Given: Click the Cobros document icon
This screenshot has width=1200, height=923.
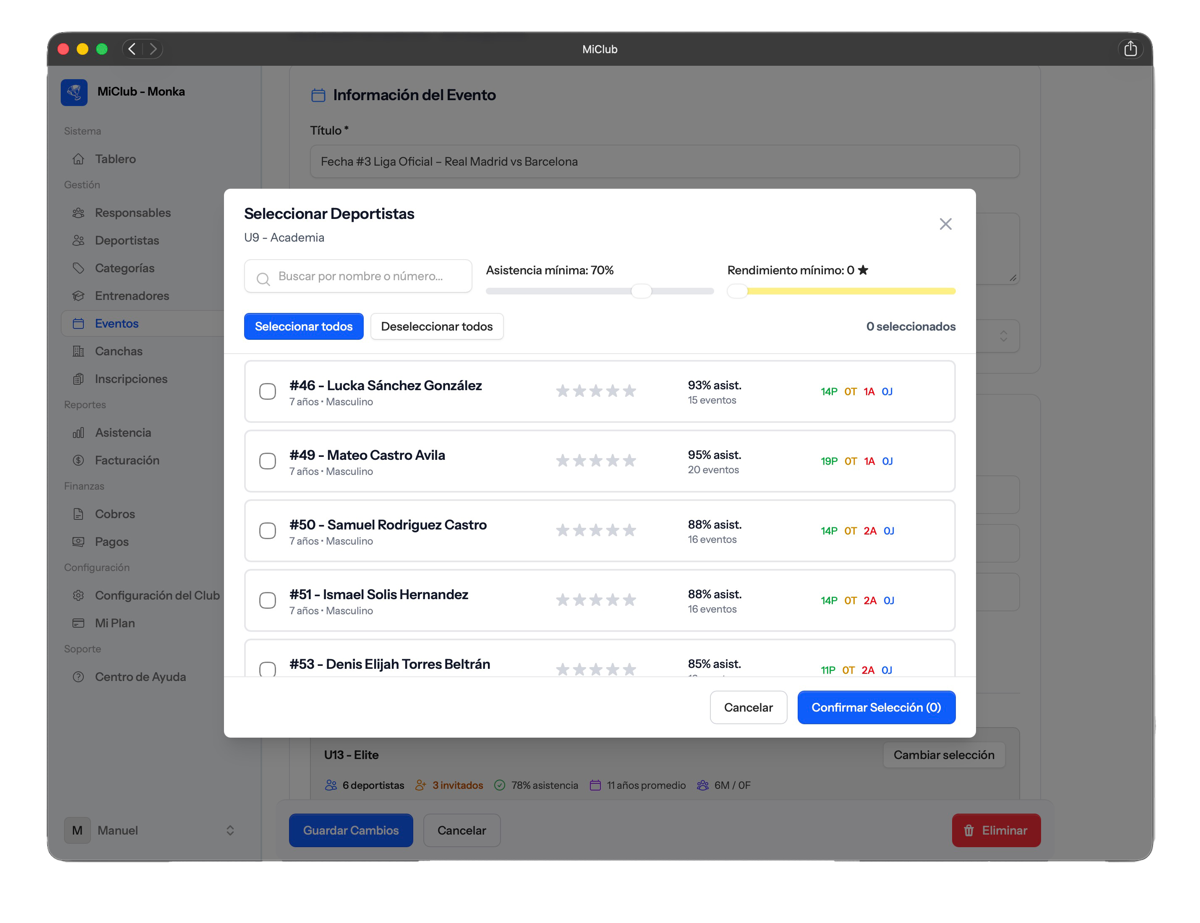Looking at the screenshot, I should tap(78, 514).
